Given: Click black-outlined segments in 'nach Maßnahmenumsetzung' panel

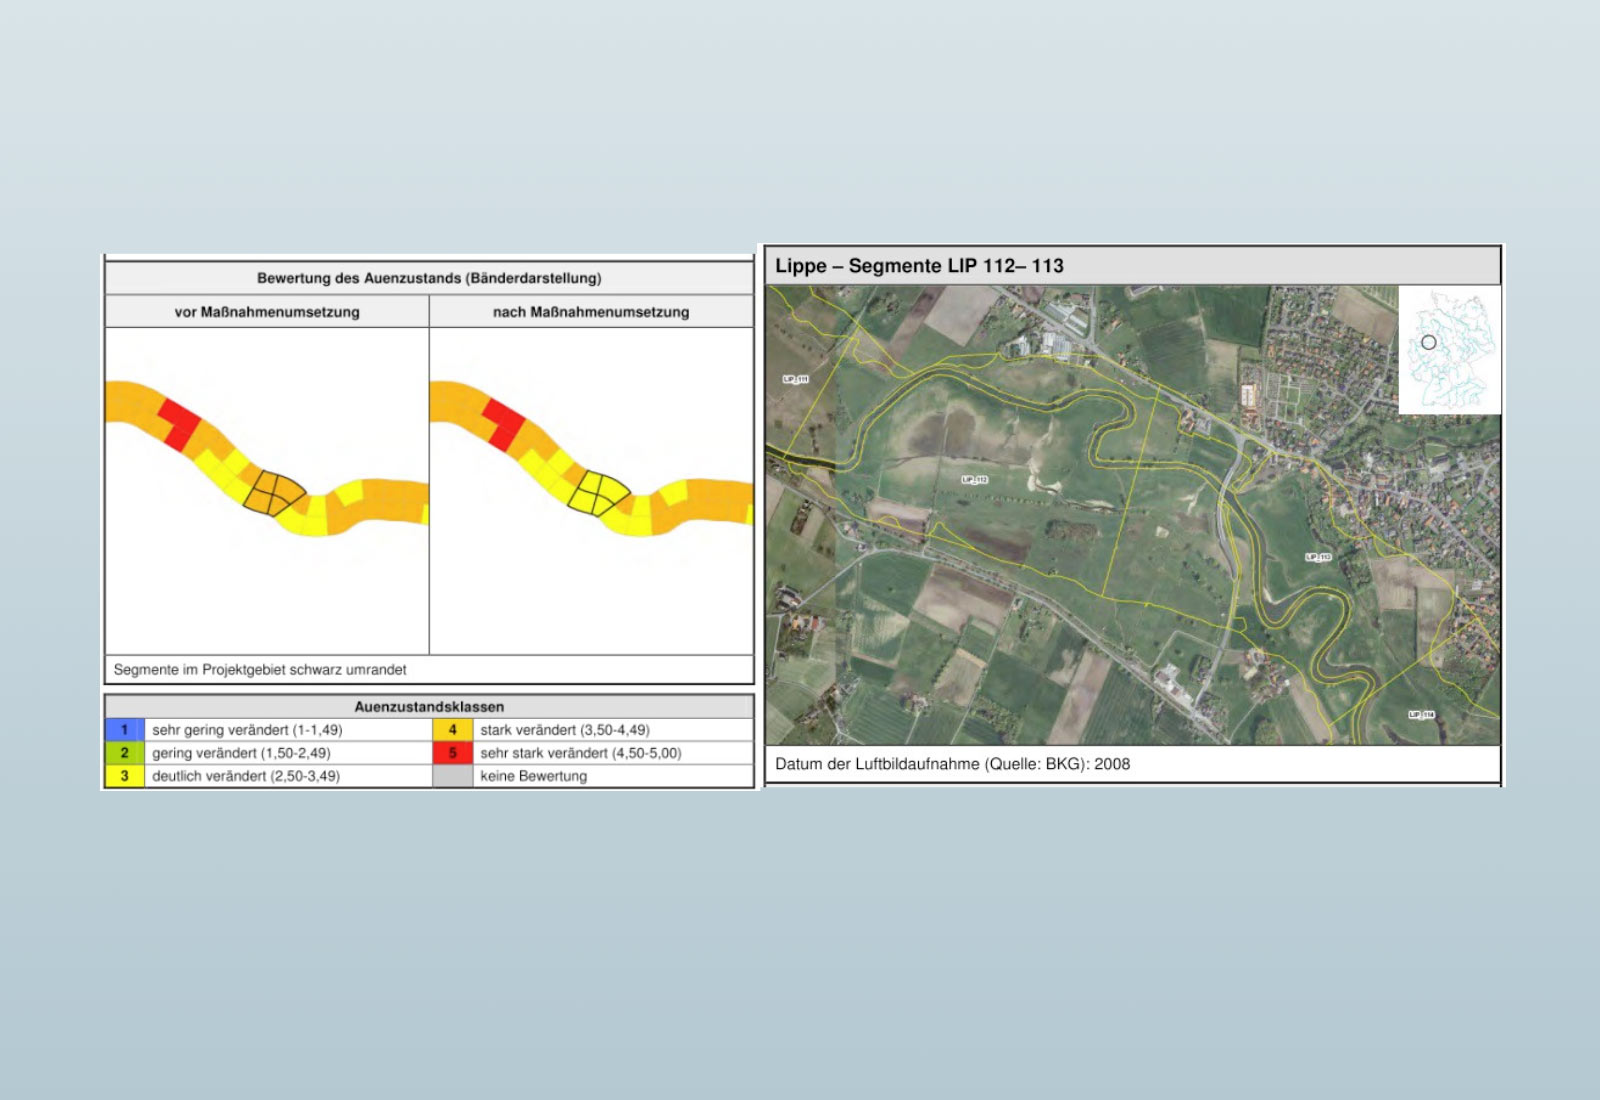Looking at the screenshot, I should point(598,492).
